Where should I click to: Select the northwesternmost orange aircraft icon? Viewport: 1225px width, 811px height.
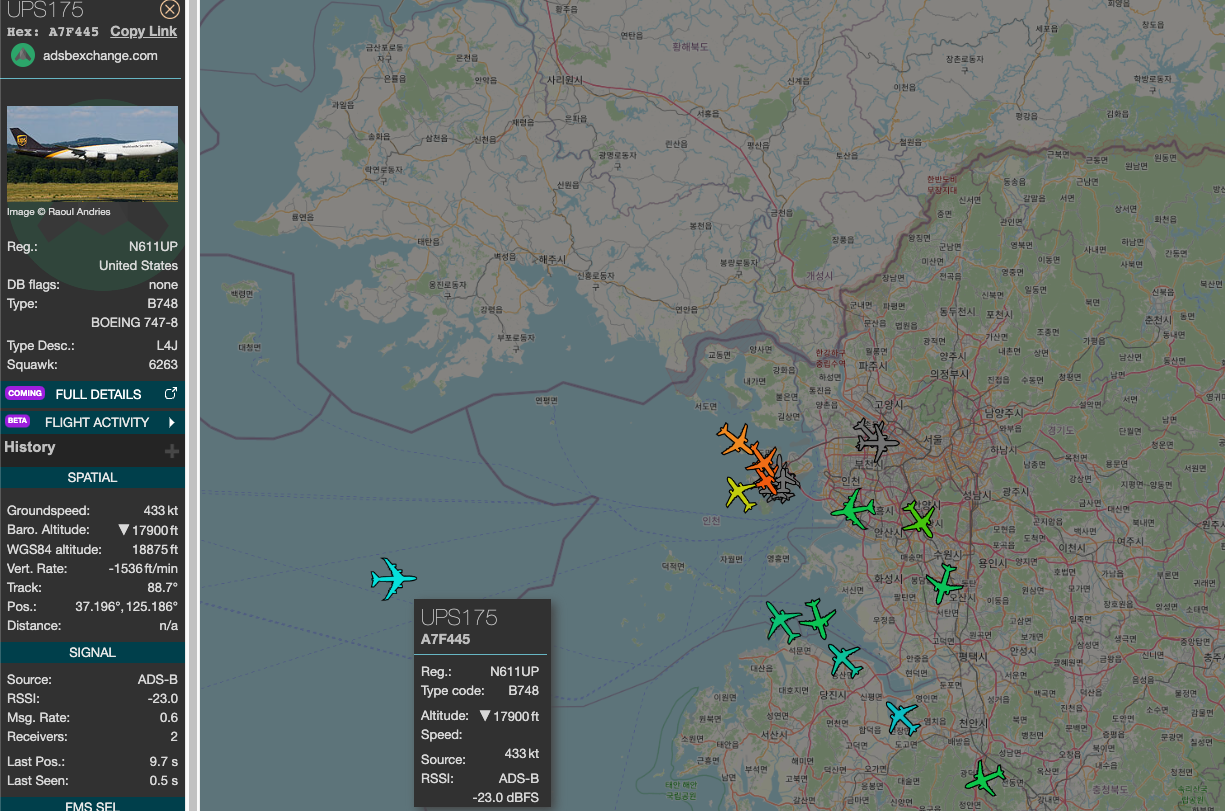click(736, 438)
